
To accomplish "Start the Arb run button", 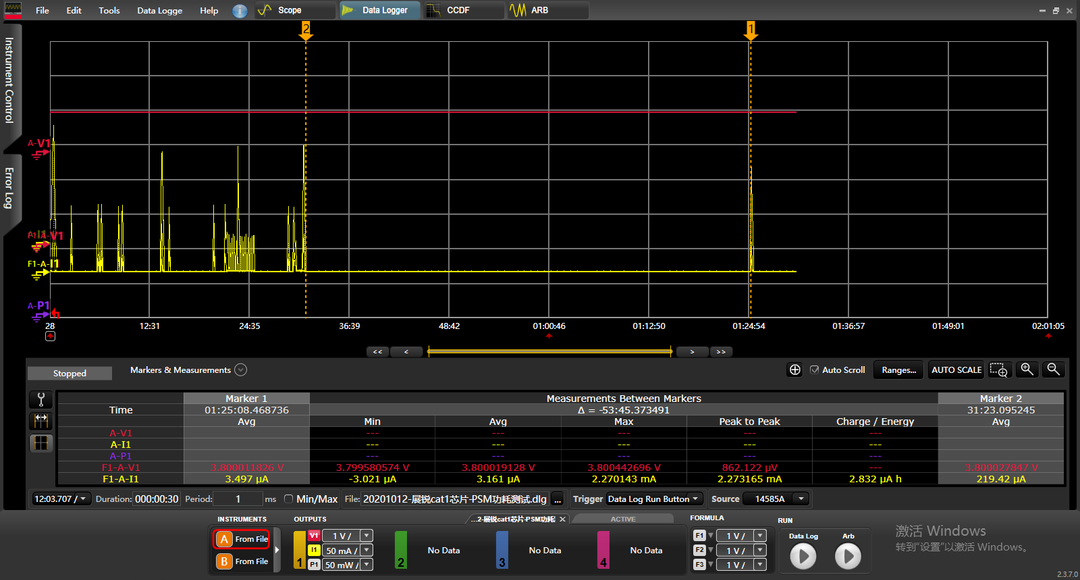I will 848,556.
